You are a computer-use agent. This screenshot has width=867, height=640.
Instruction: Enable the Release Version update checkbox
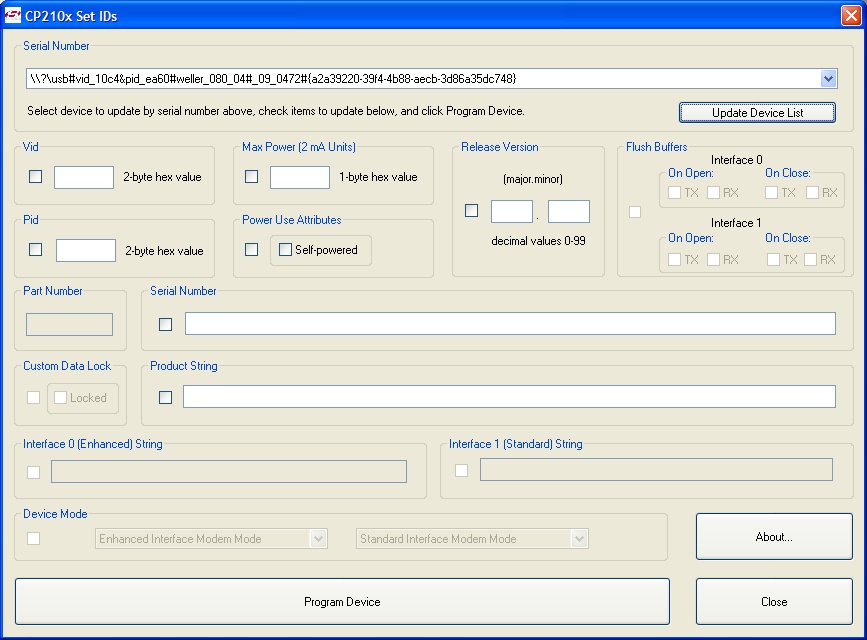(x=472, y=211)
